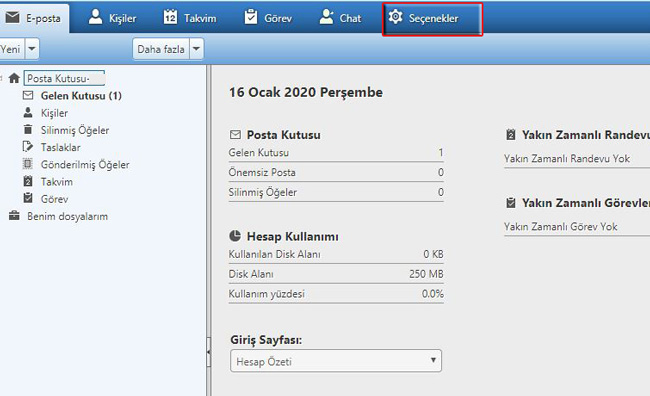
Task: Click the gear icon next to Seçenekler
Action: (395, 17)
